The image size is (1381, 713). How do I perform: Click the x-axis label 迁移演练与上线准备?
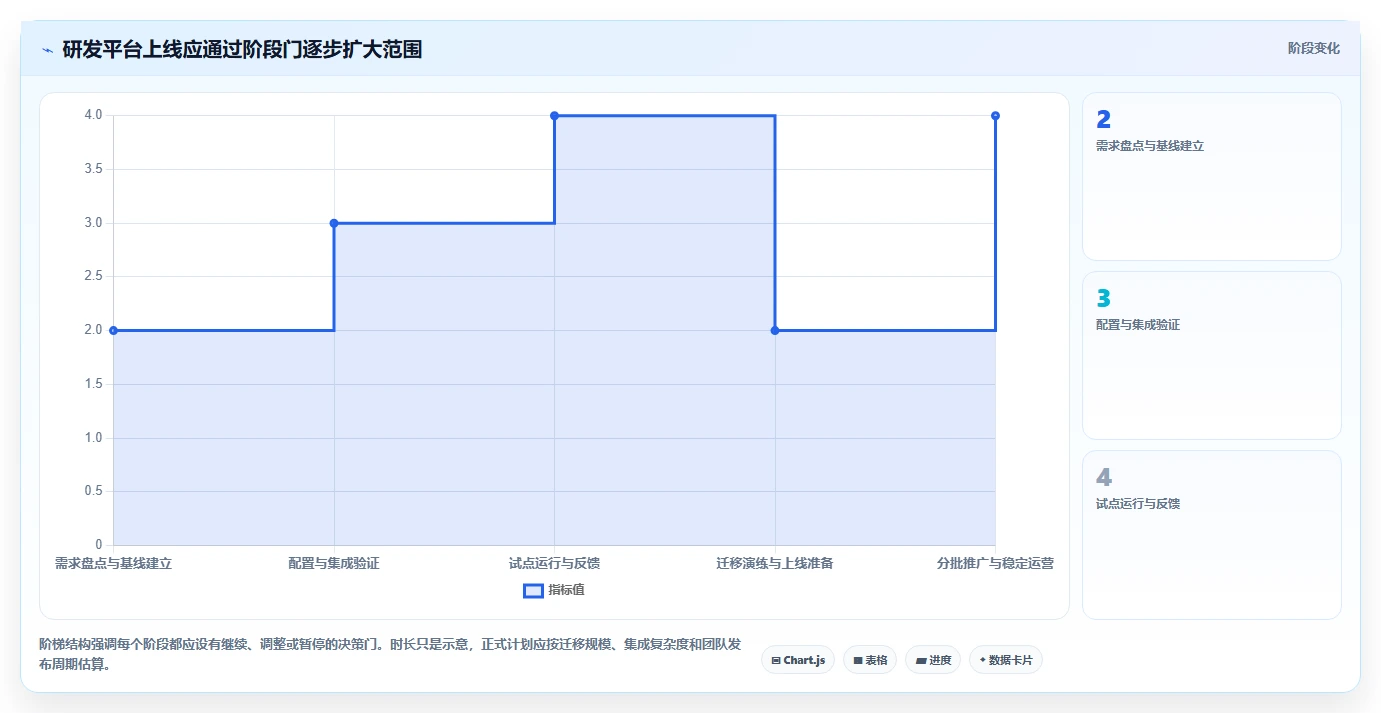tap(775, 563)
